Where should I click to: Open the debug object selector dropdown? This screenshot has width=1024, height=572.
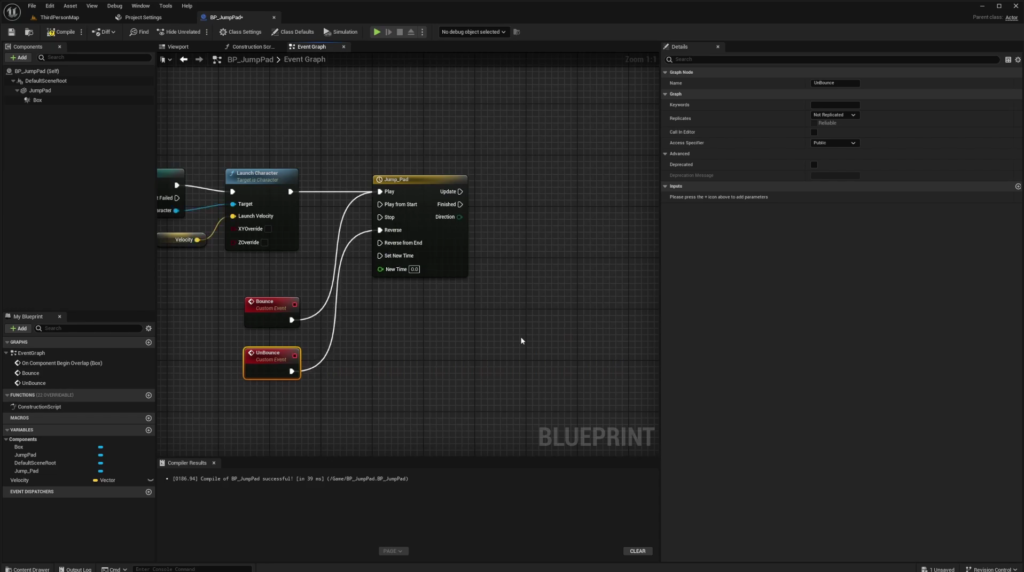click(x=473, y=32)
